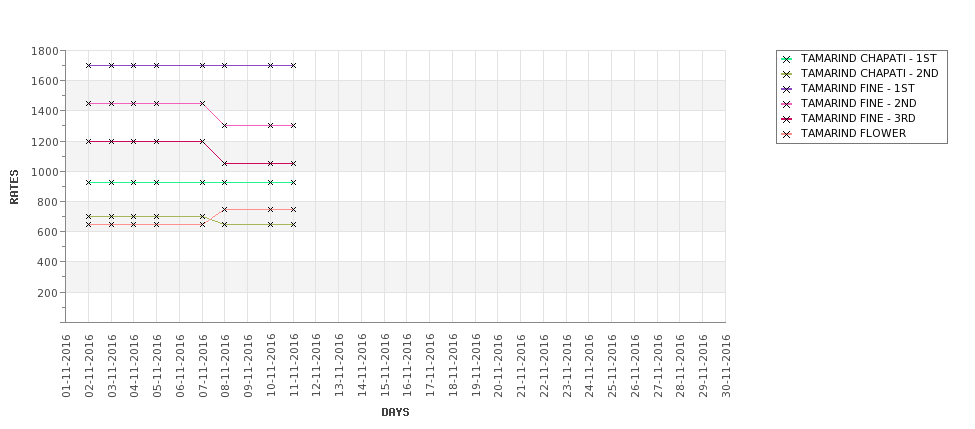Screen dimensions: 975x429
Task: Click the 08-11-2016 date axis label
Action: (x=225, y=366)
